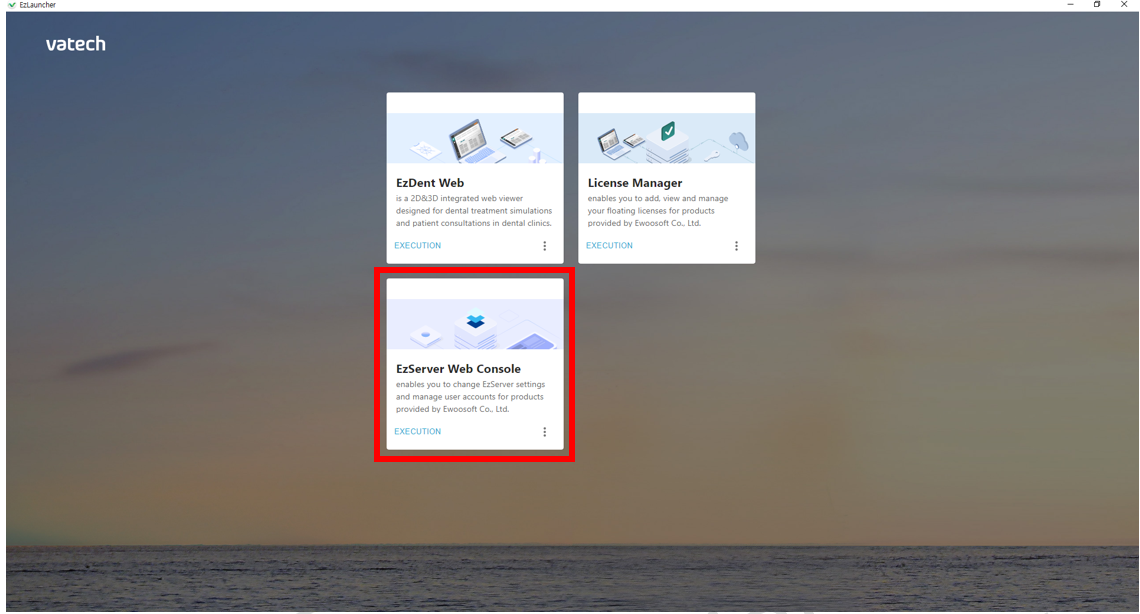Minimize the EzLauncher window
This screenshot has width=1140, height=614.
1070,4
